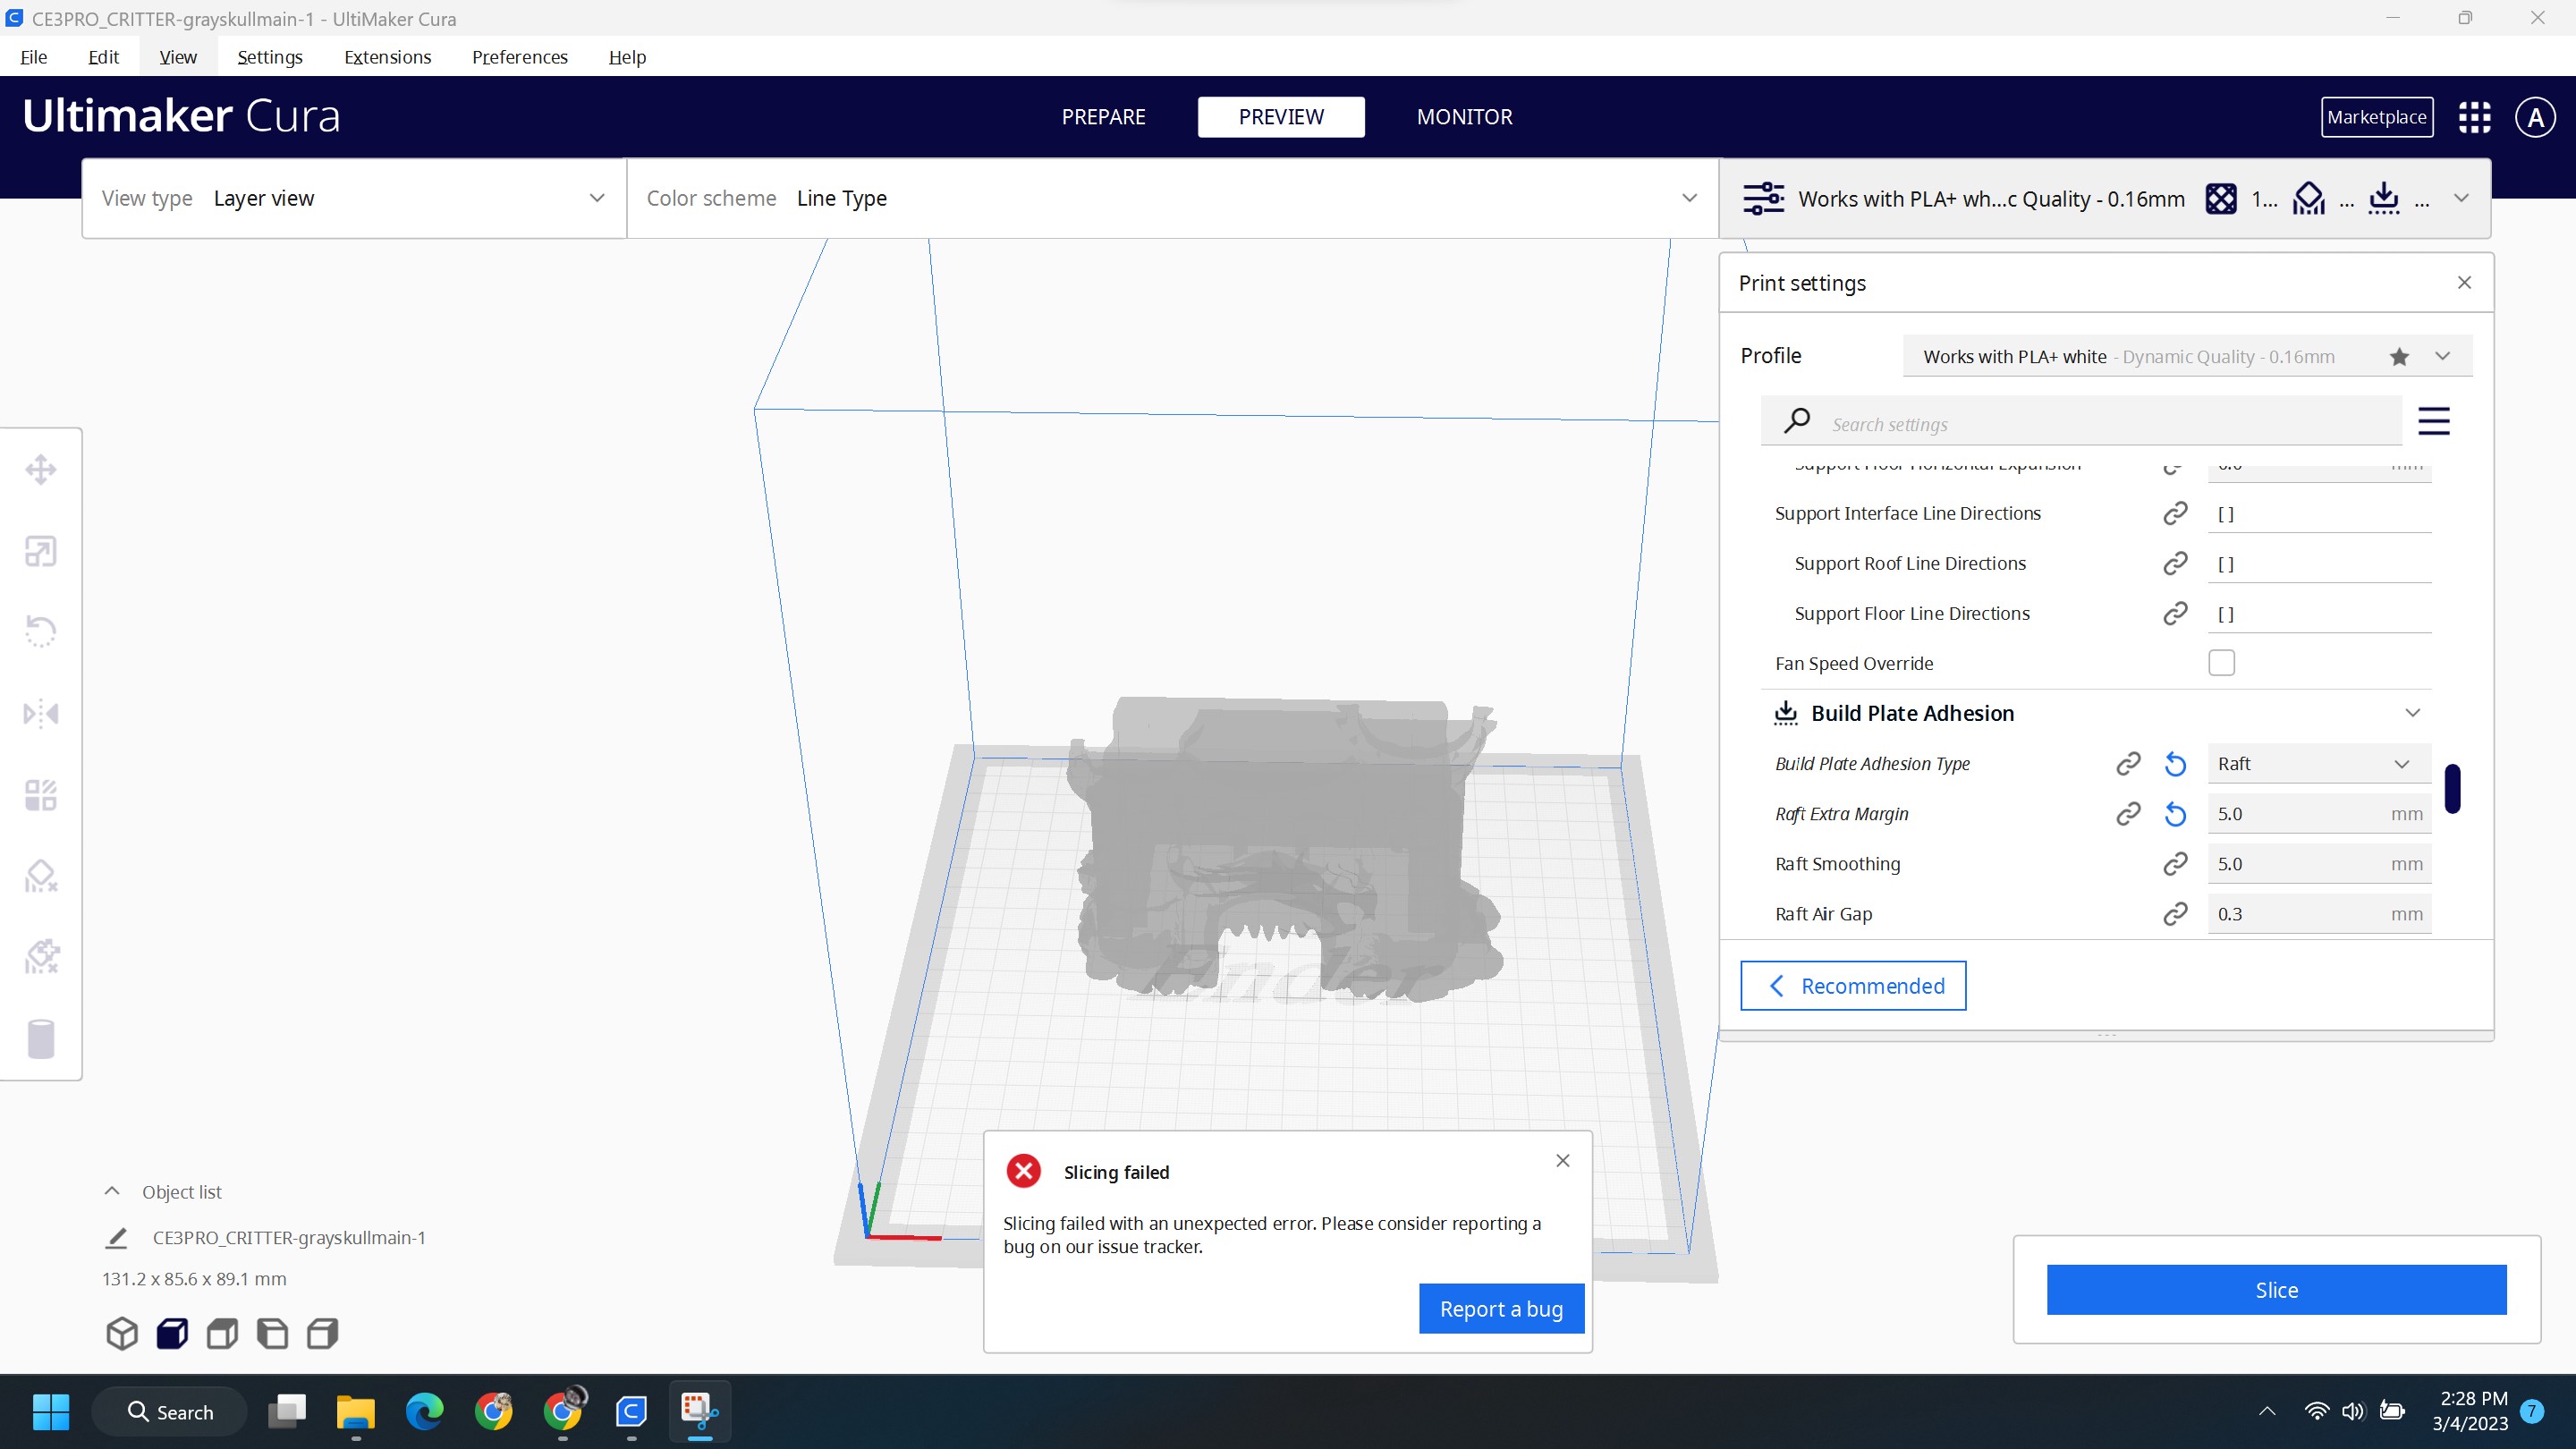Select the Mirror tool
The height and width of the screenshot is (1449, 2576).
pos(40,712)
